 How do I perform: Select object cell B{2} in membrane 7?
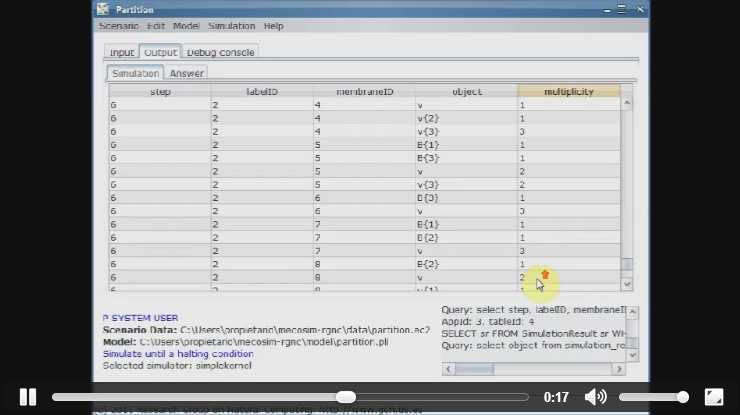(466, 237)
